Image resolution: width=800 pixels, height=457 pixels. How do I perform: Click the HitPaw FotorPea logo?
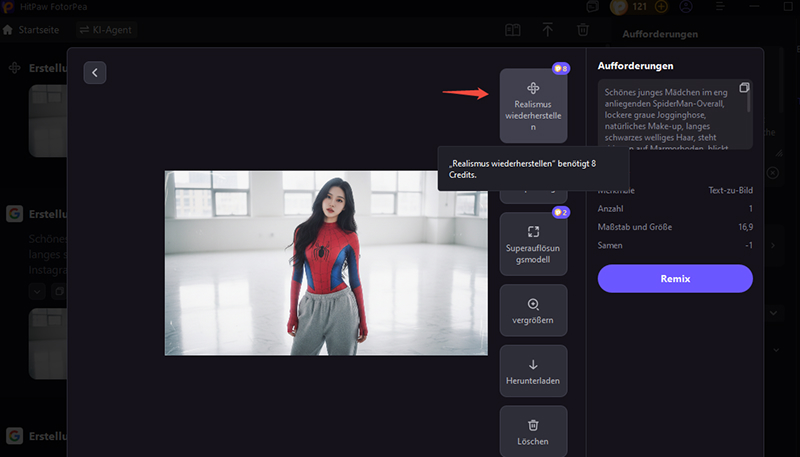click(8, 7)
